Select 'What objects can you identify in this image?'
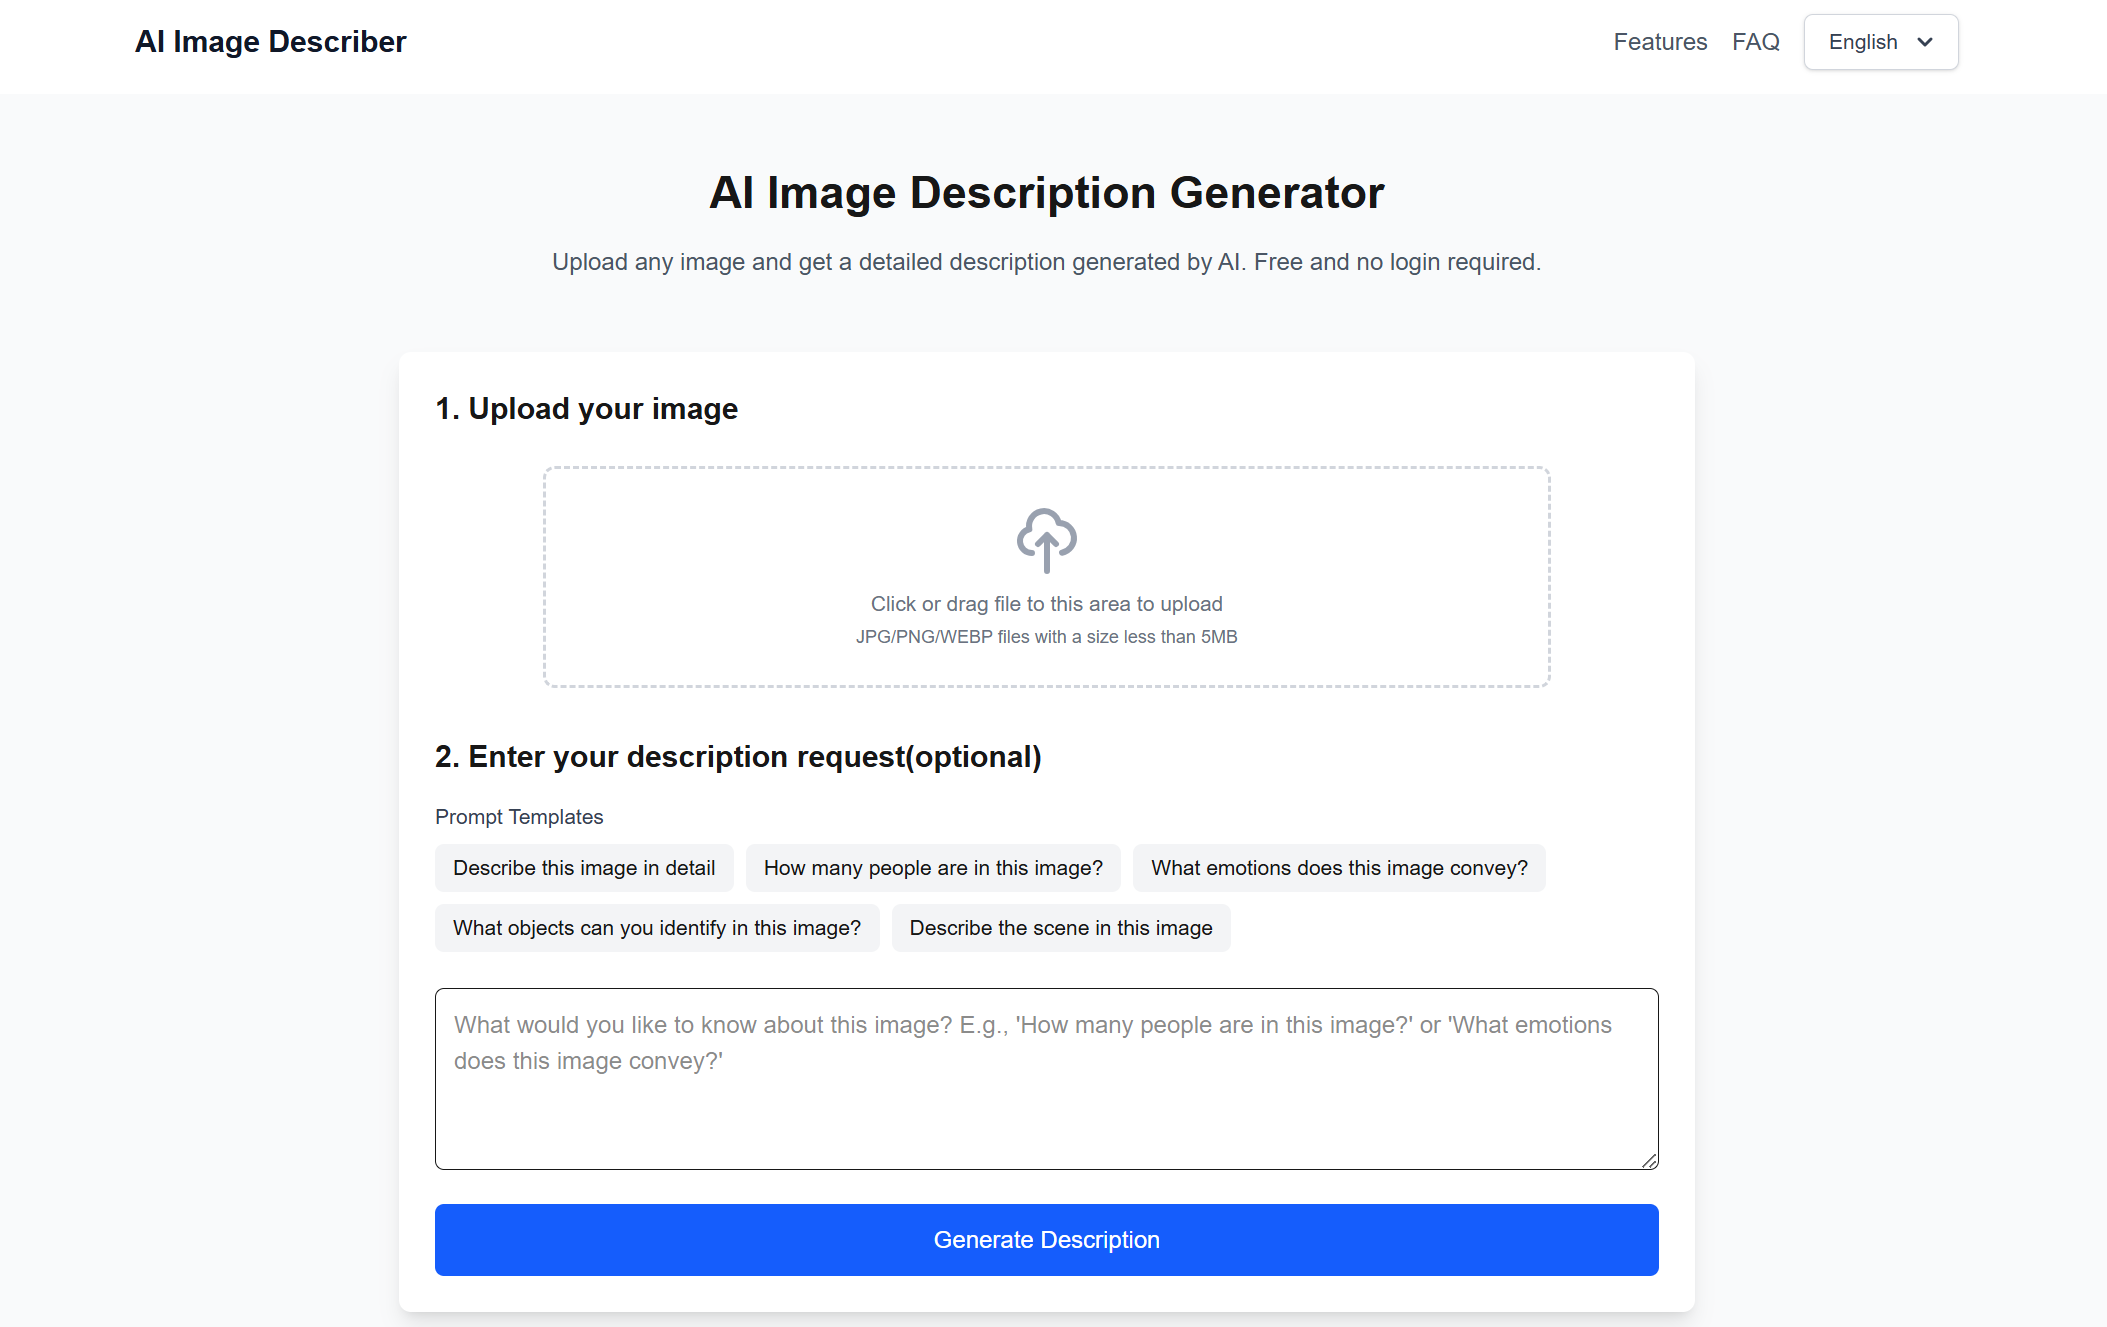Viewport: 2107px width, 1327px height. pyautogui.click(x=656, y=928)
